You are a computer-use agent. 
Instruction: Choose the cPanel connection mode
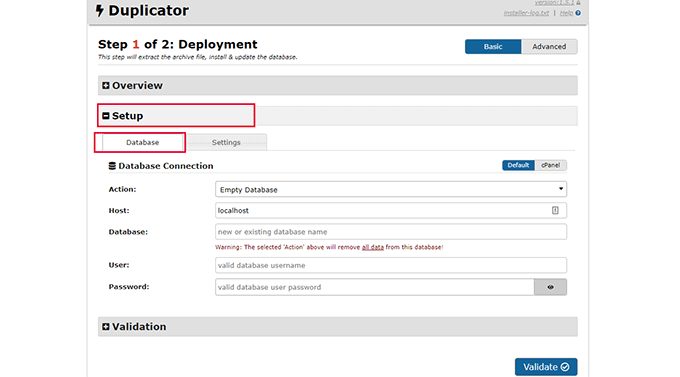pyautogui.click(x=550, y=165)
